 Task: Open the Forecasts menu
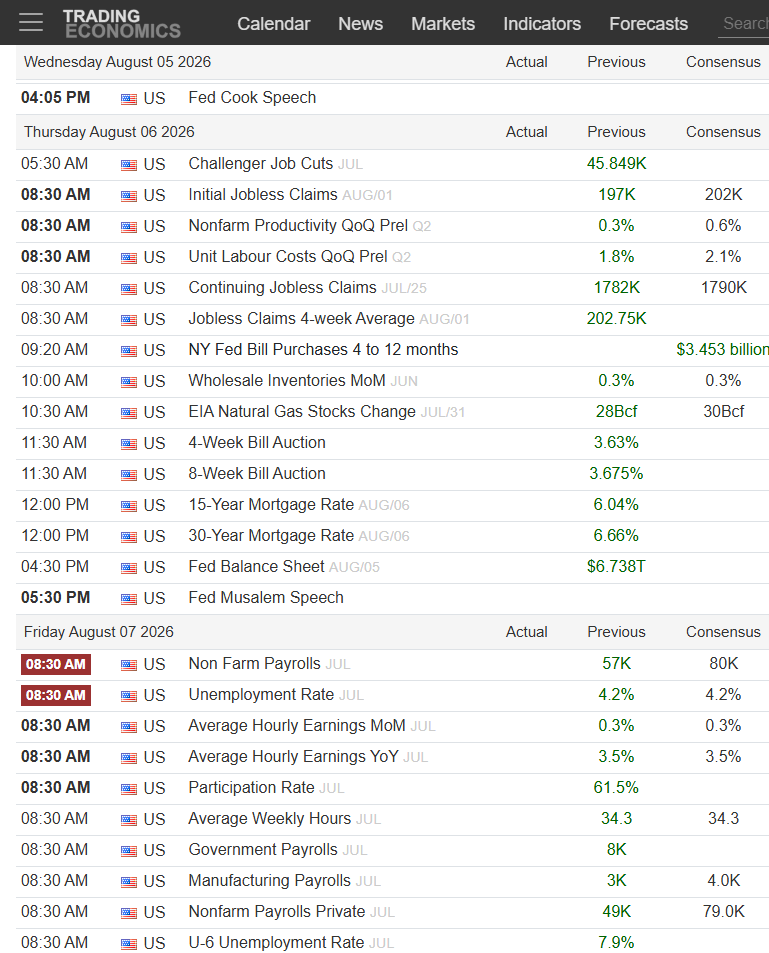(x=649, y=24)
